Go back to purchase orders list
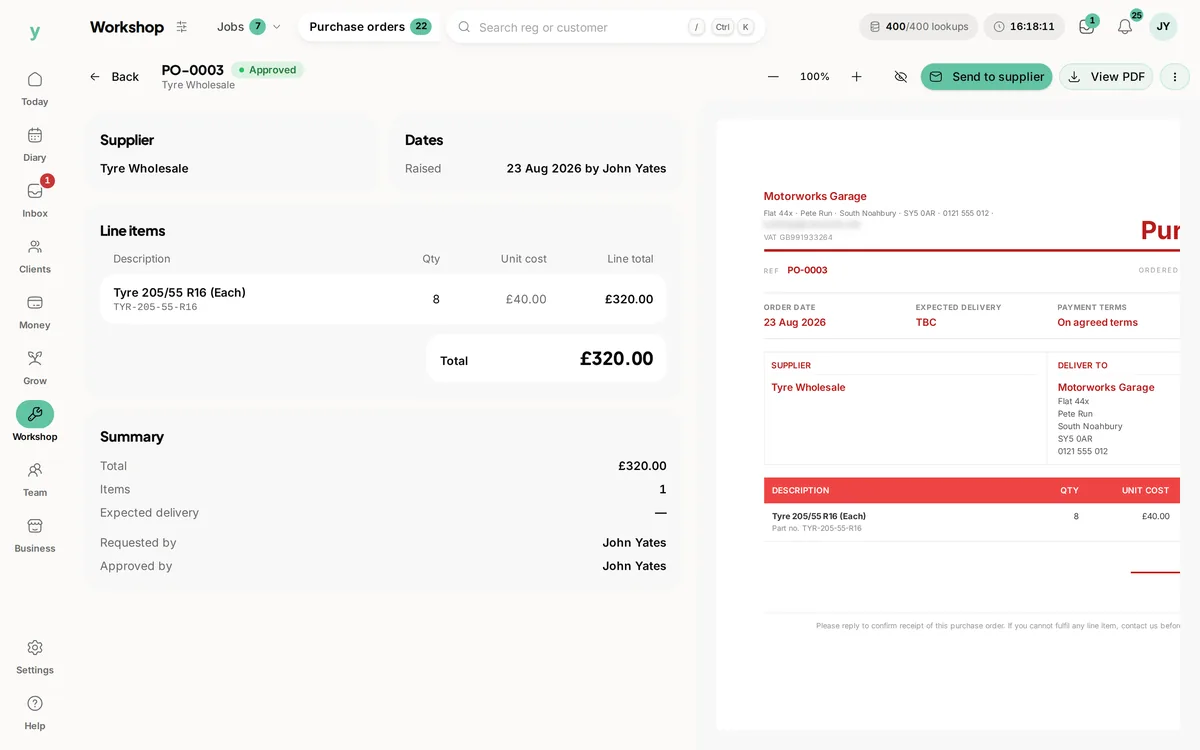1200x750 pixels. tap(114, 77)
